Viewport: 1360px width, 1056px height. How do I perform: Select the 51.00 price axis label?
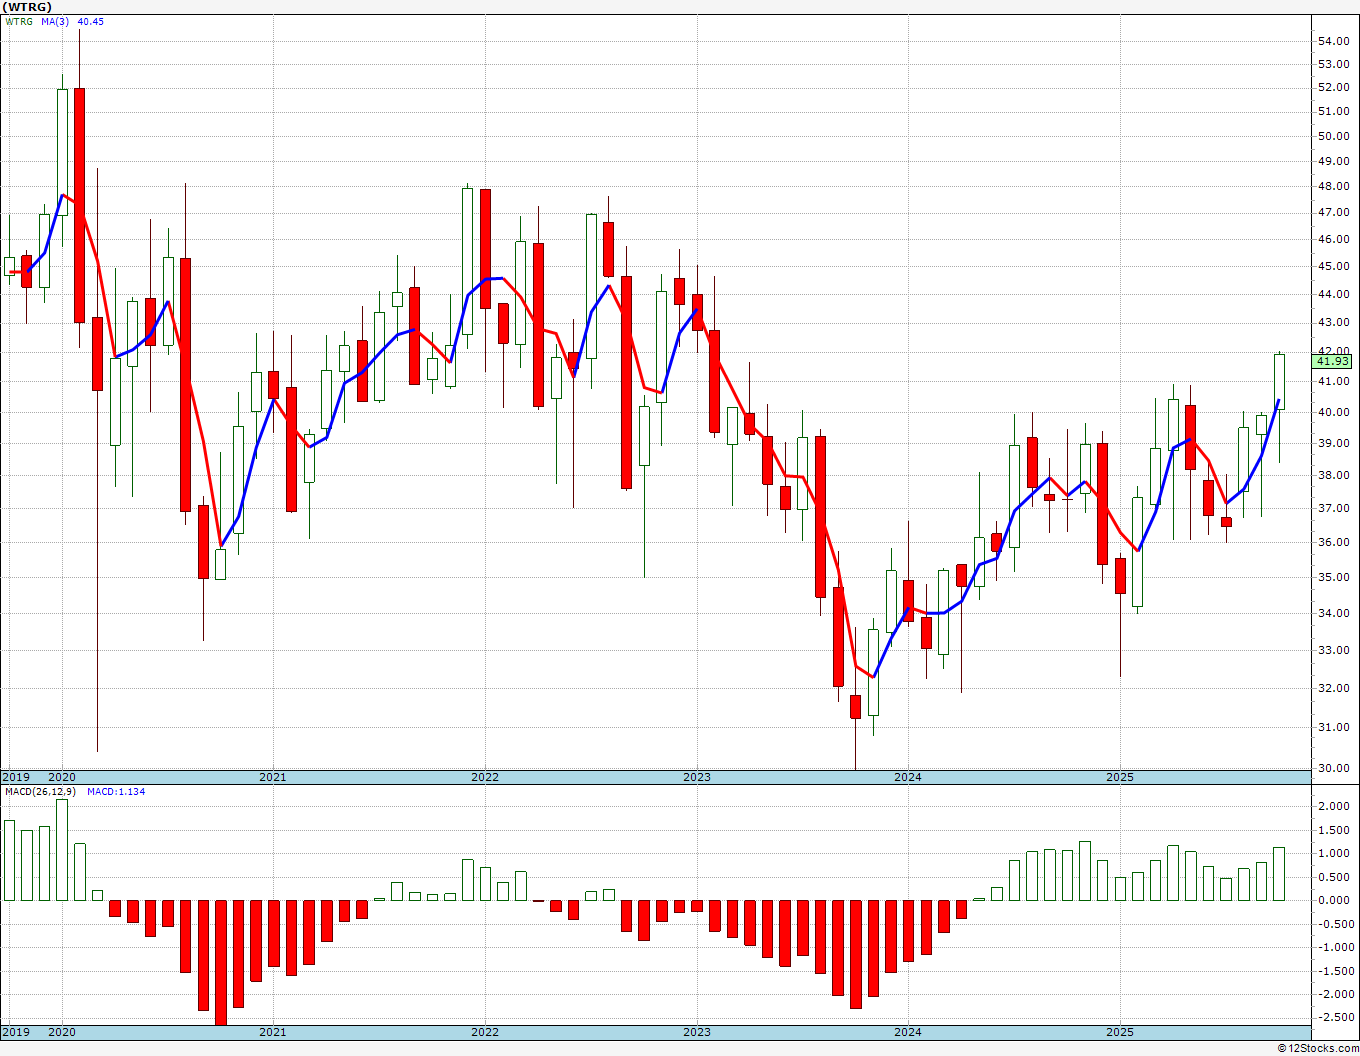point(1334,112)
